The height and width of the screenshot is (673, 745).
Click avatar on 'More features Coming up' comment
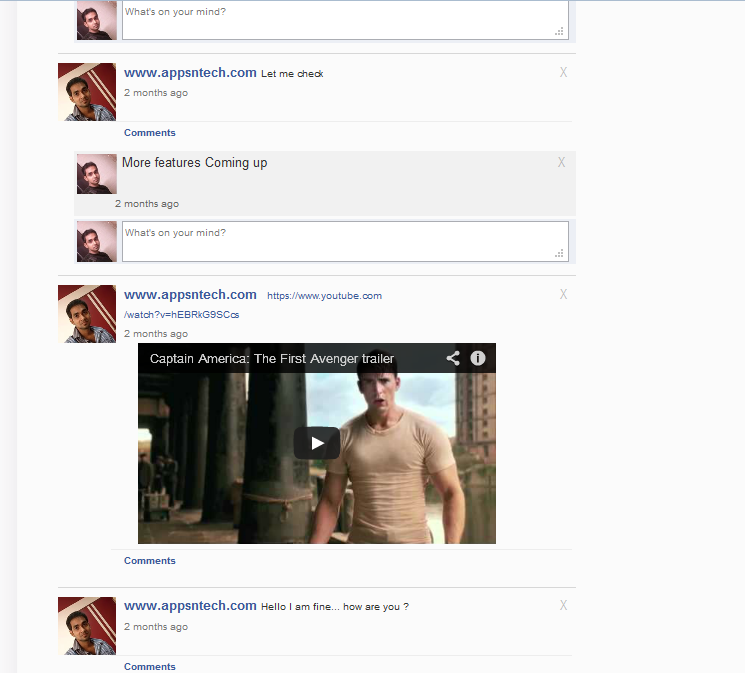pos(97,173)
